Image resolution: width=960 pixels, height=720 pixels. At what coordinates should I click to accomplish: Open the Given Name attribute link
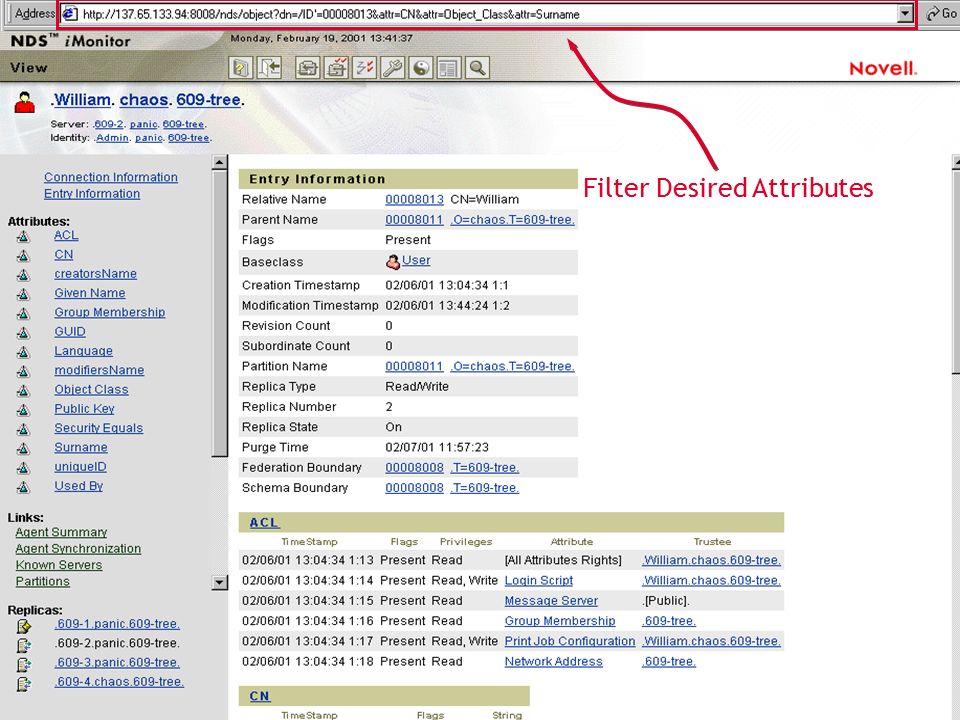coord(89,293)
